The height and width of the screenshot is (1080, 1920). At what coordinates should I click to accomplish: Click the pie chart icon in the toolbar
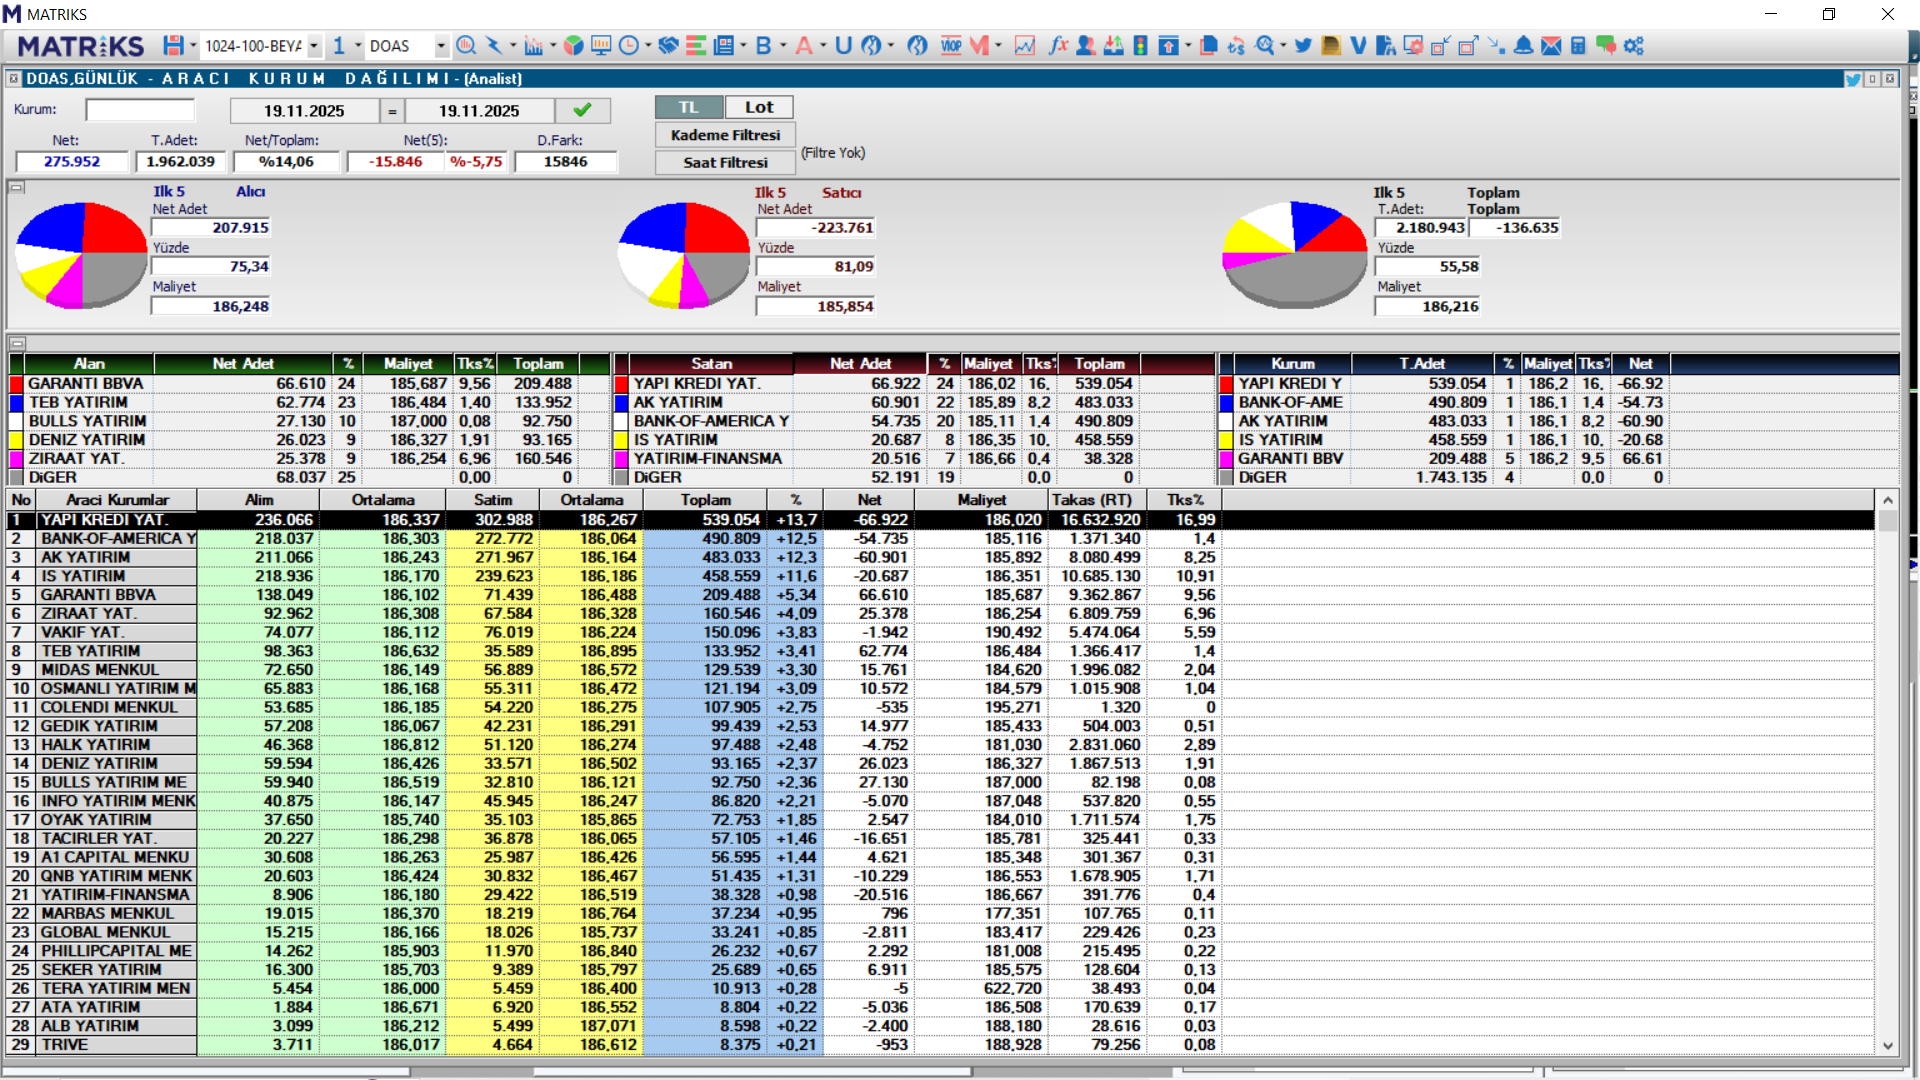pos(573,46)
